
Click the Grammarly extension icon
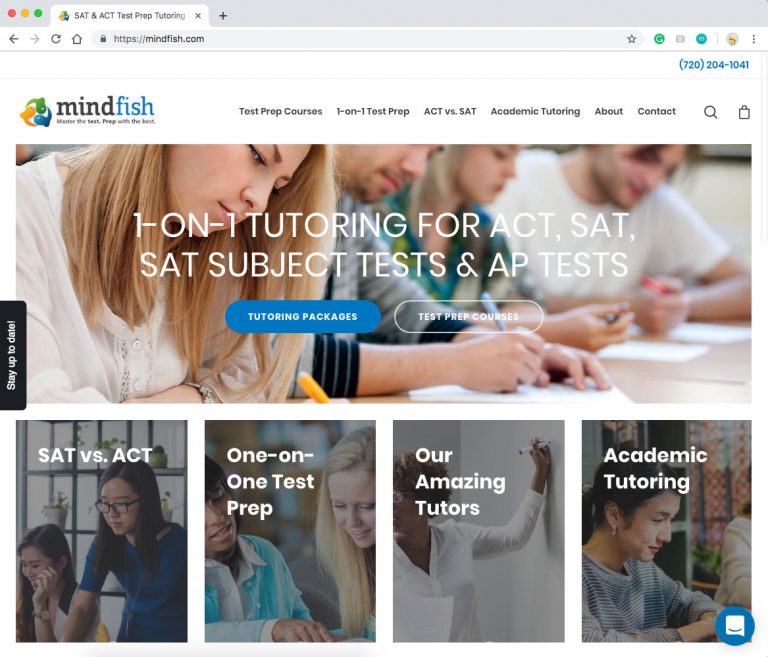pyautogui.click(x=659, y=39)
